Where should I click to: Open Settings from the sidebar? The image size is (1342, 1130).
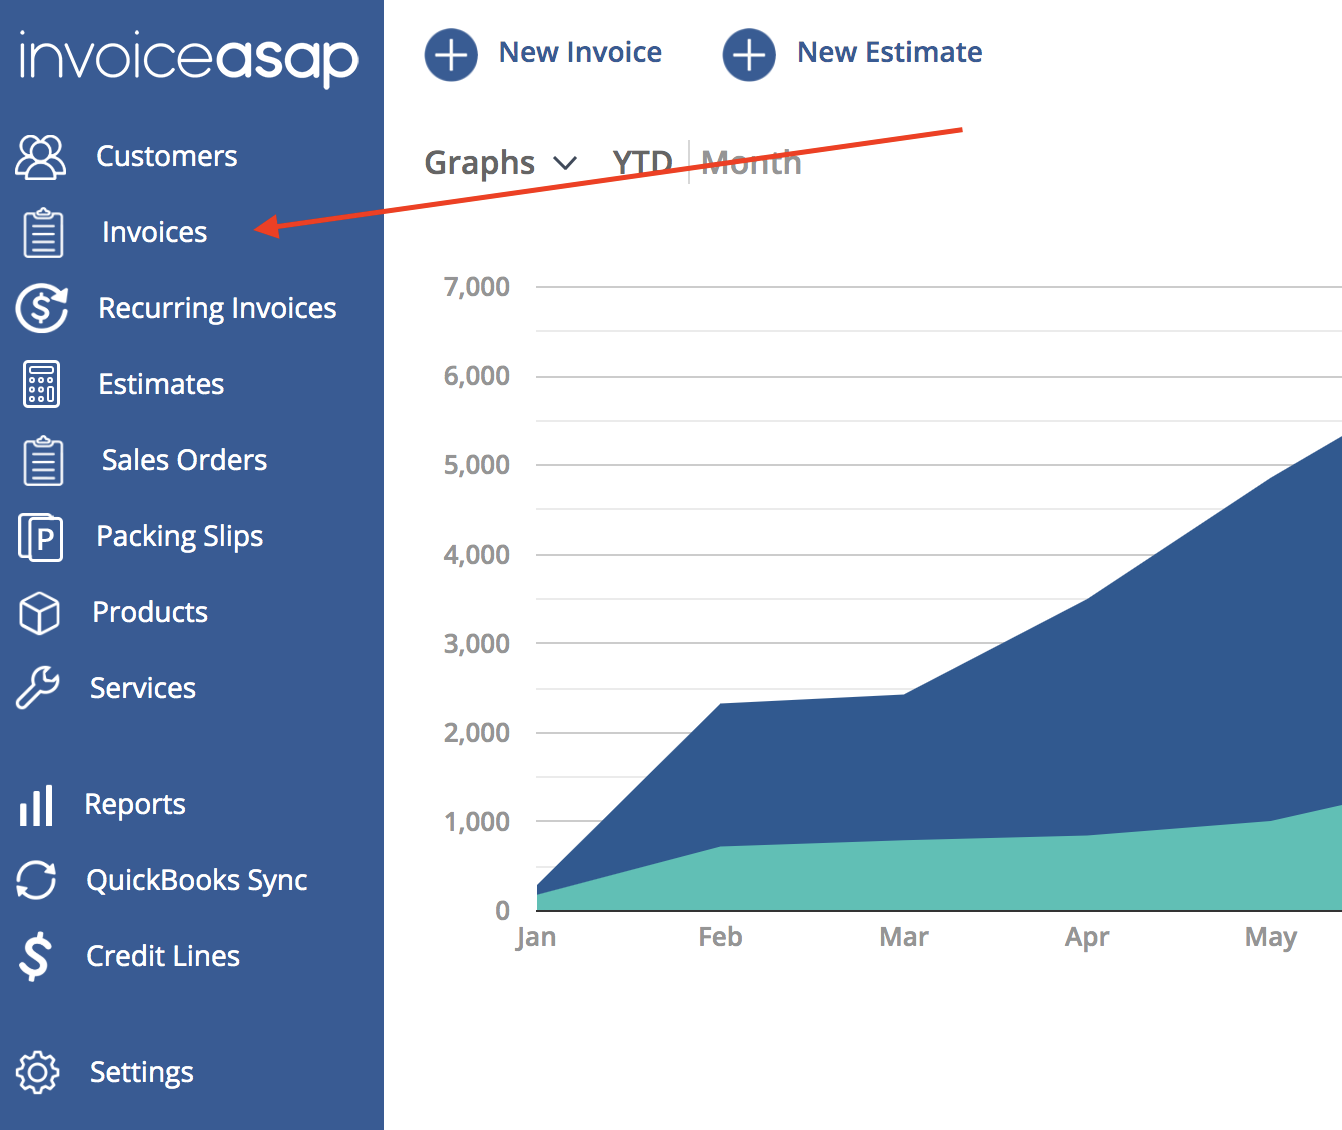(x=142, y=1073)
